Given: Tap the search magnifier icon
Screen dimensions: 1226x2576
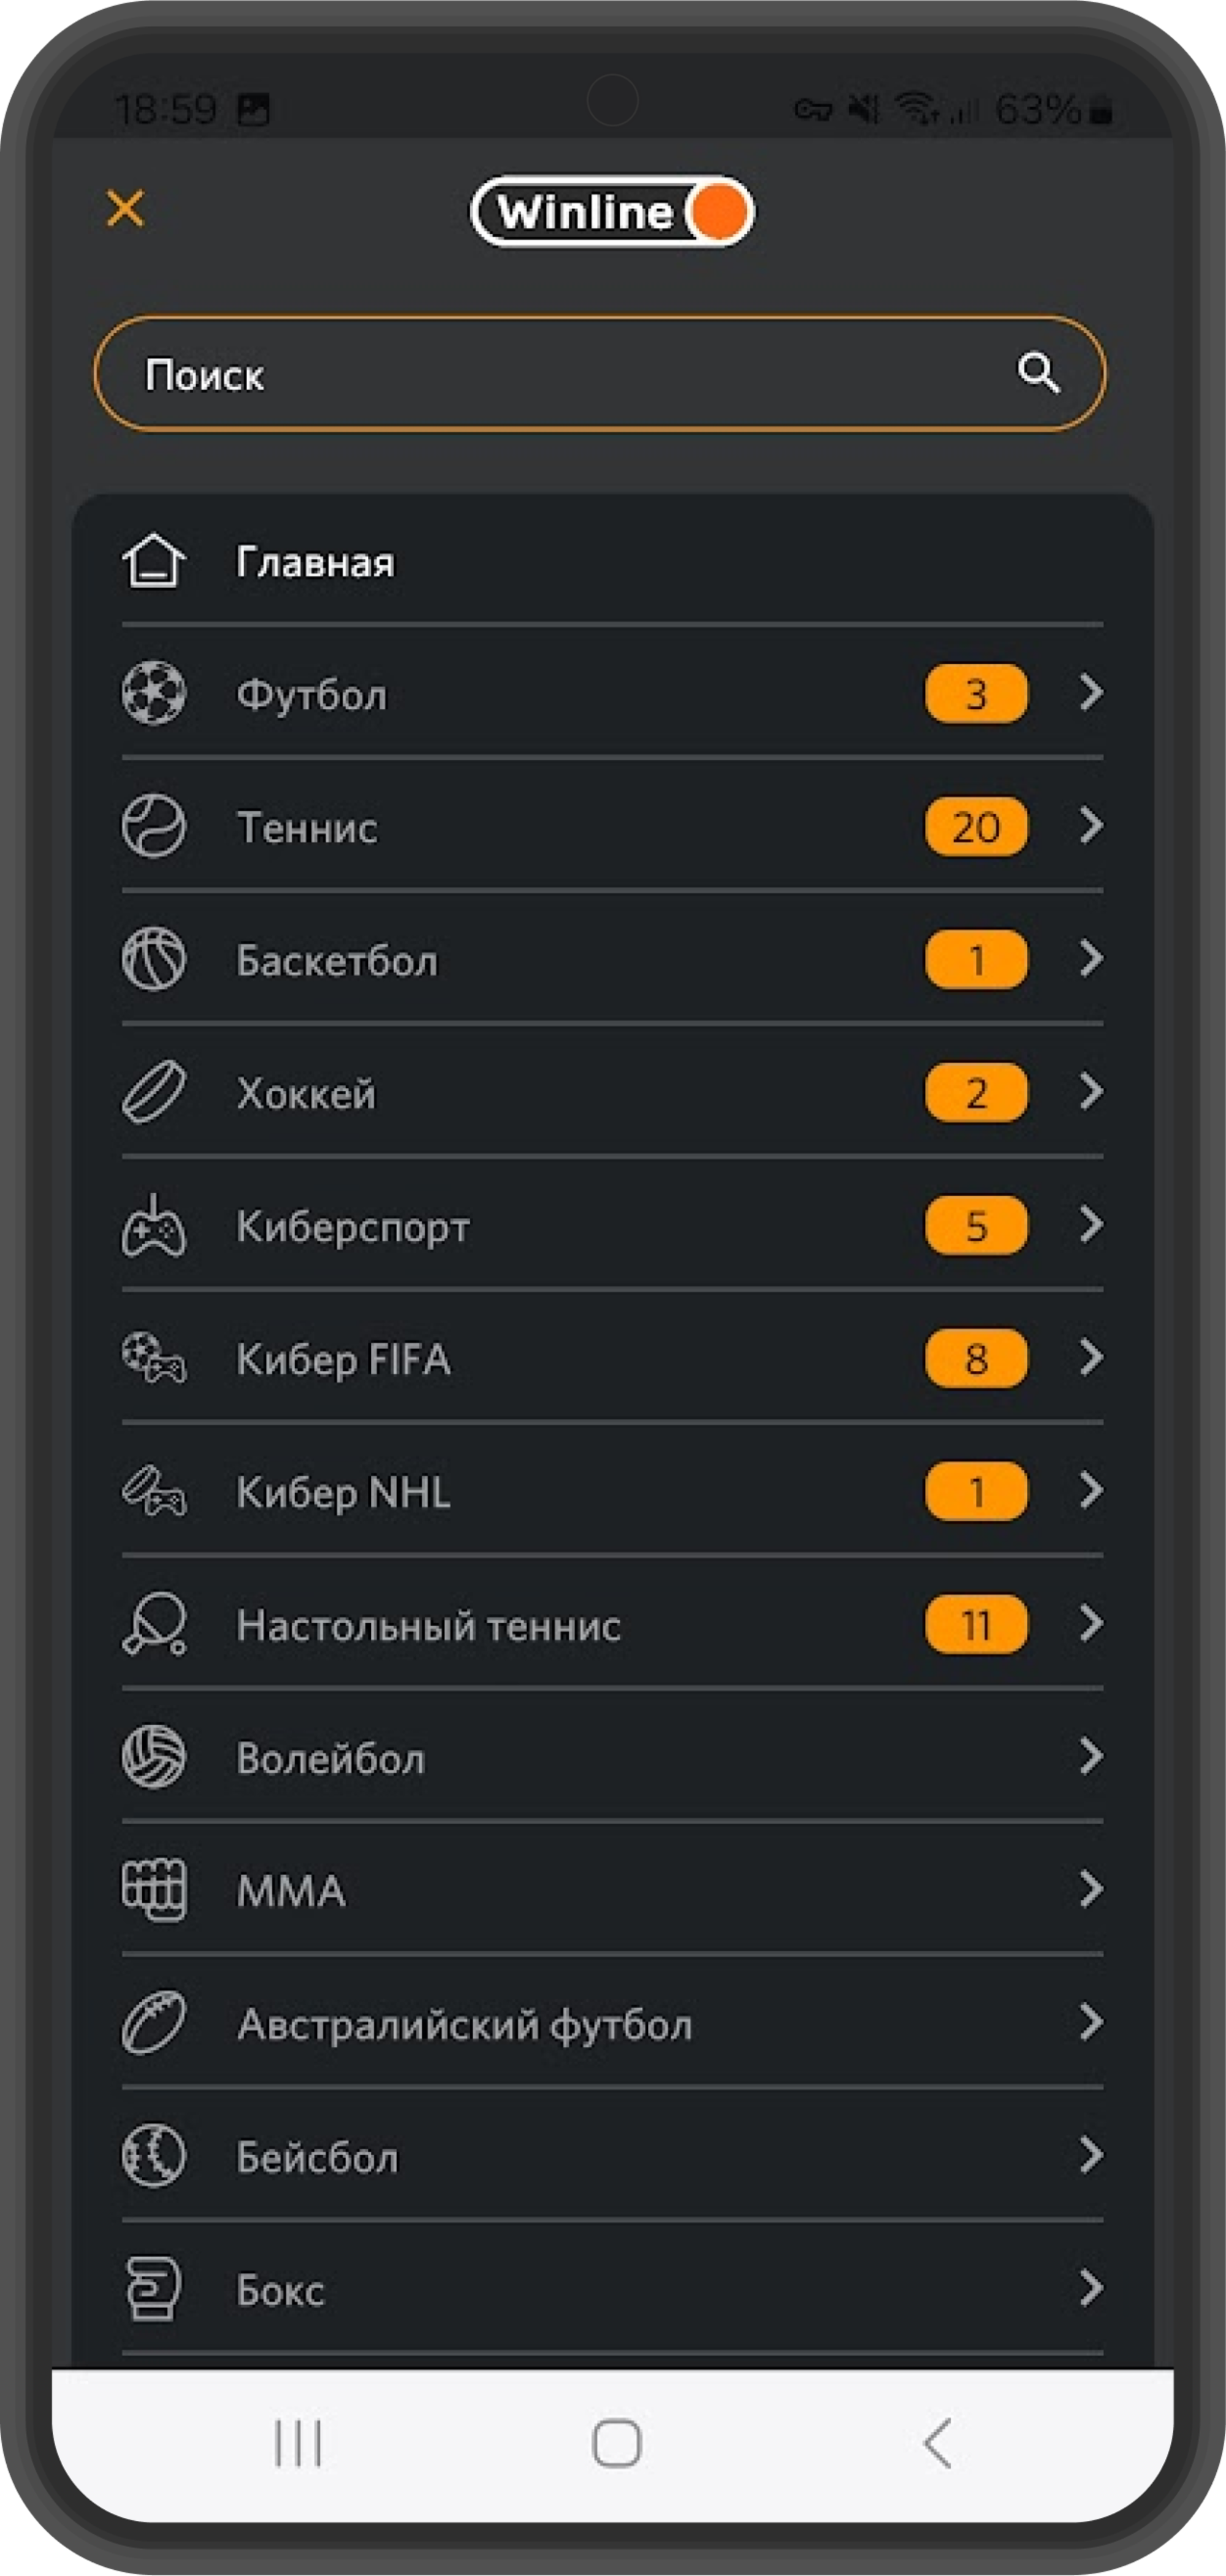Looking at the screenshot, I should click(x=1038, y=373).
